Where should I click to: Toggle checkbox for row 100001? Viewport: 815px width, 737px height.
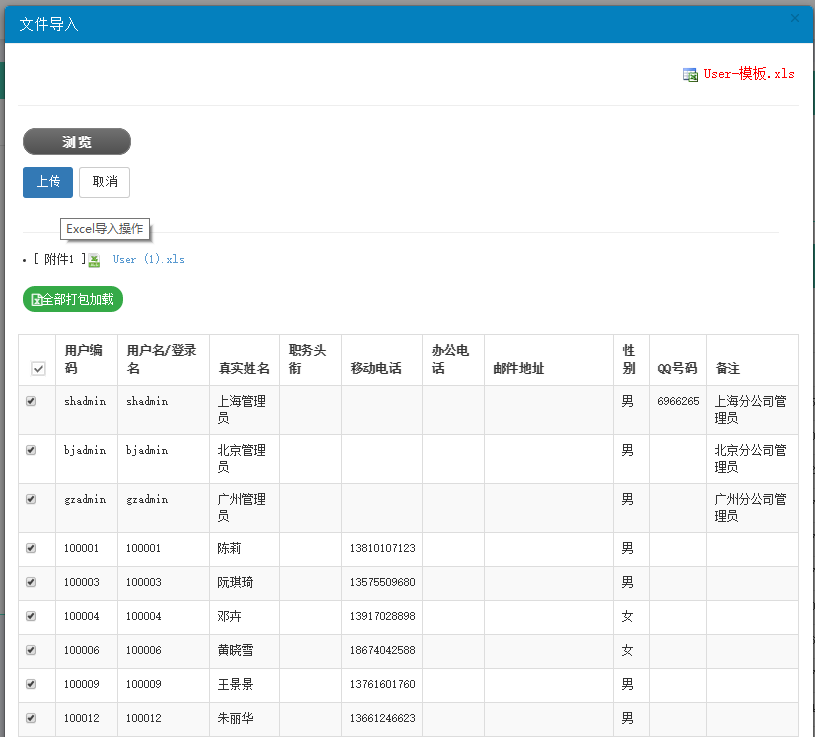31,548
